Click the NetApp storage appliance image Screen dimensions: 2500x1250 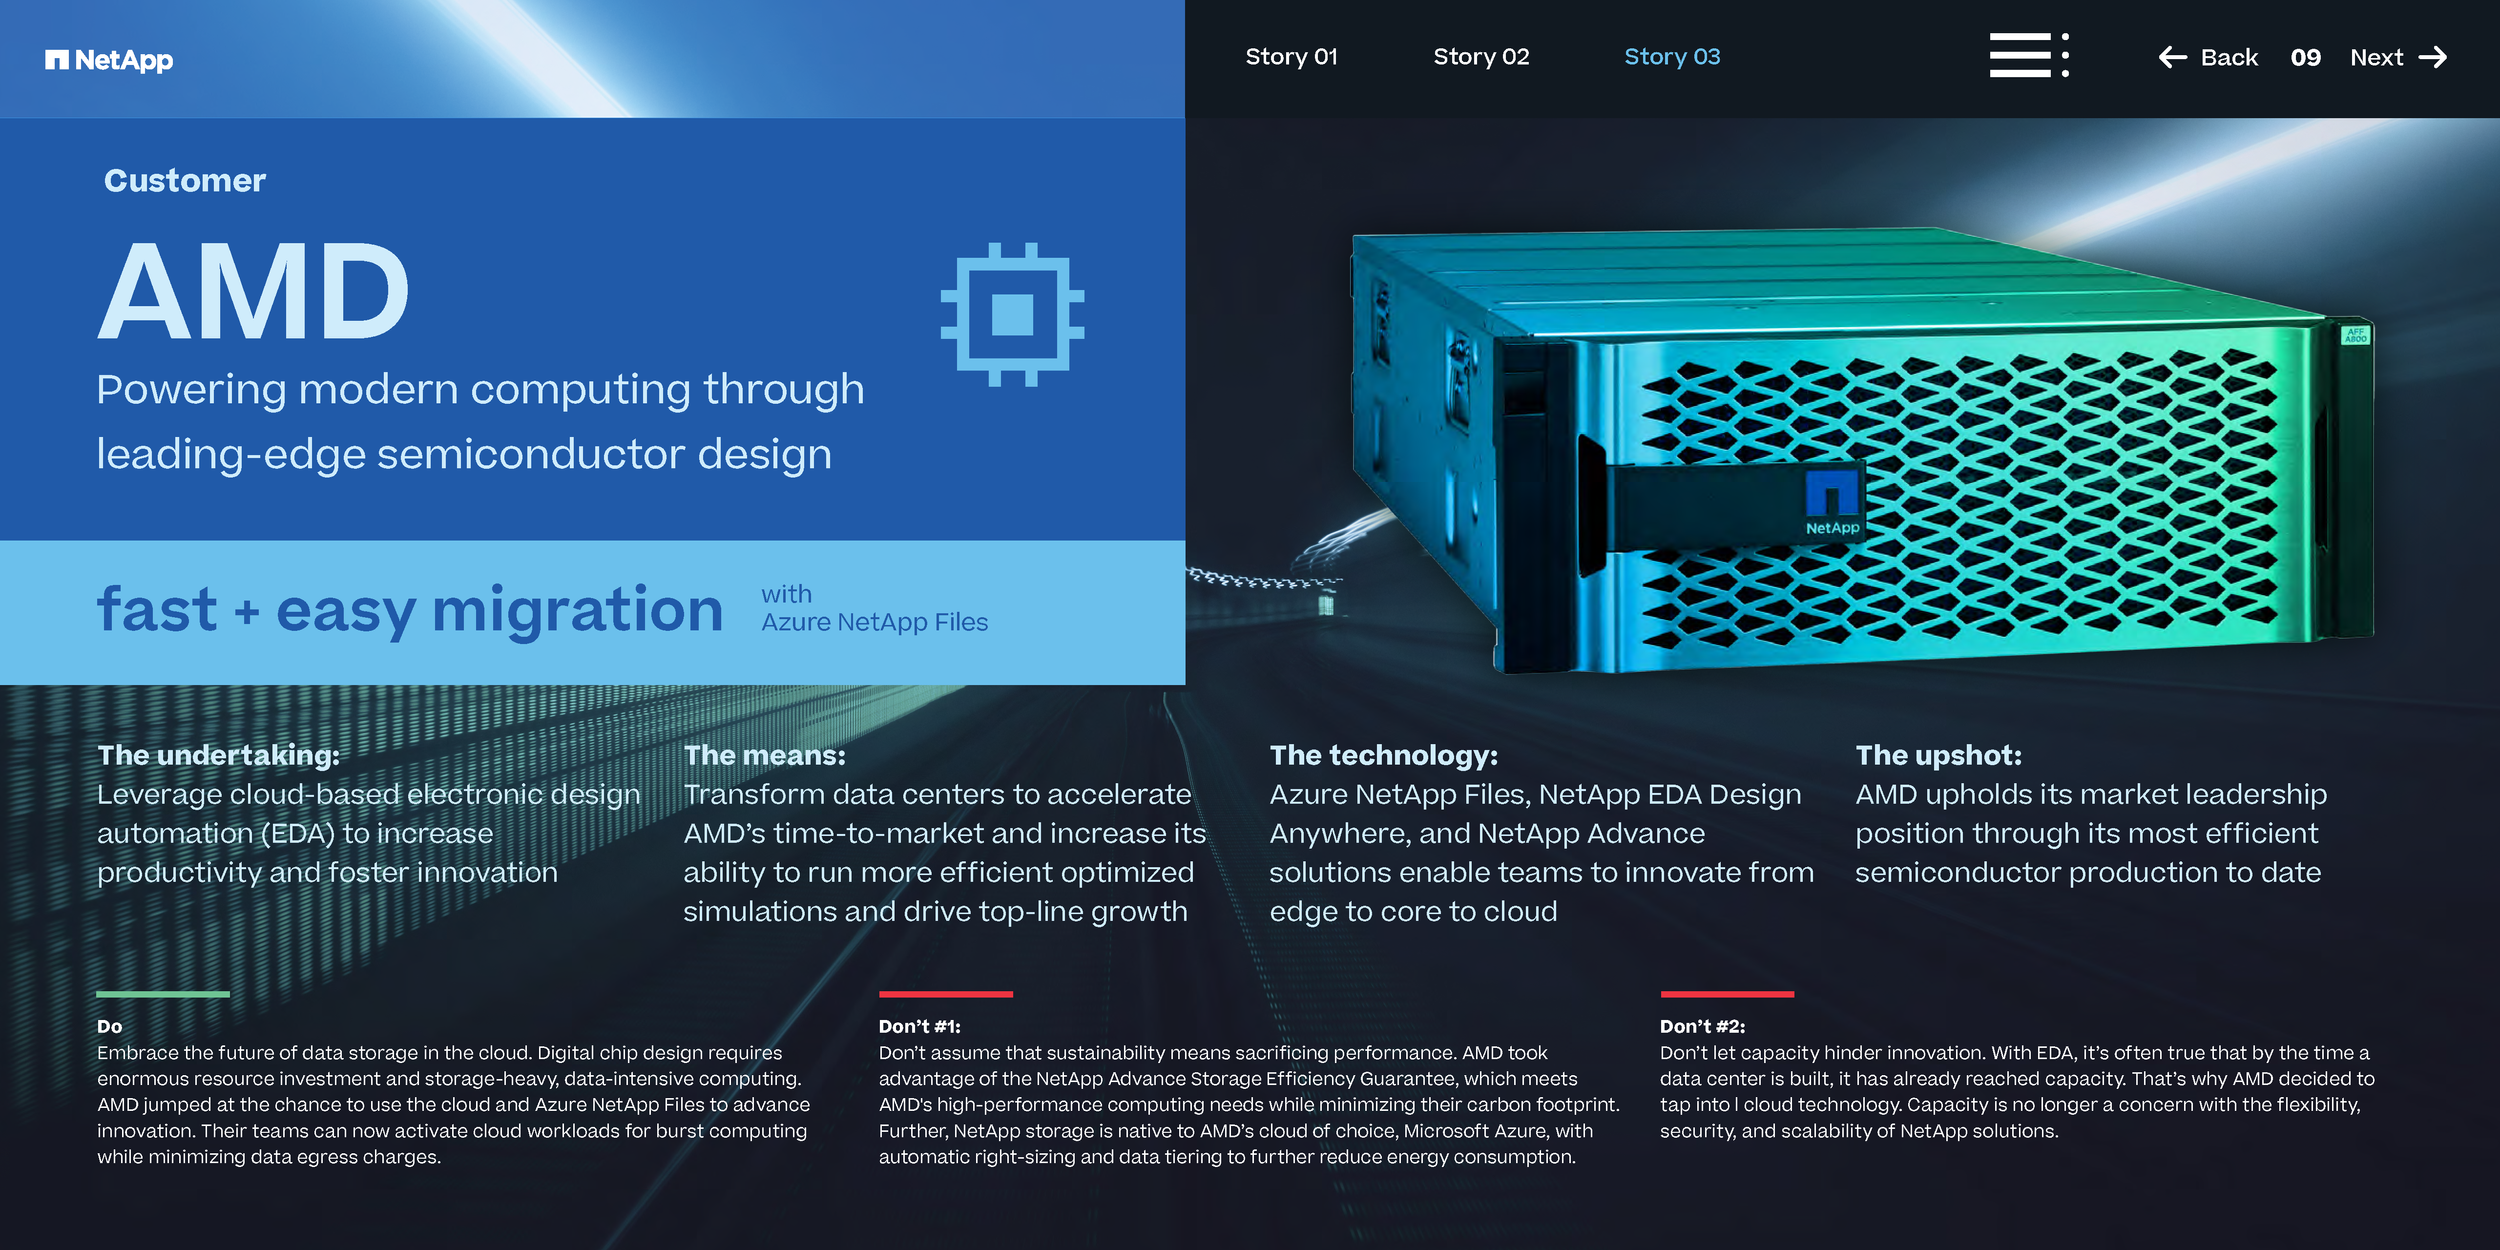pyautogui.click(x=1861, y=452)
